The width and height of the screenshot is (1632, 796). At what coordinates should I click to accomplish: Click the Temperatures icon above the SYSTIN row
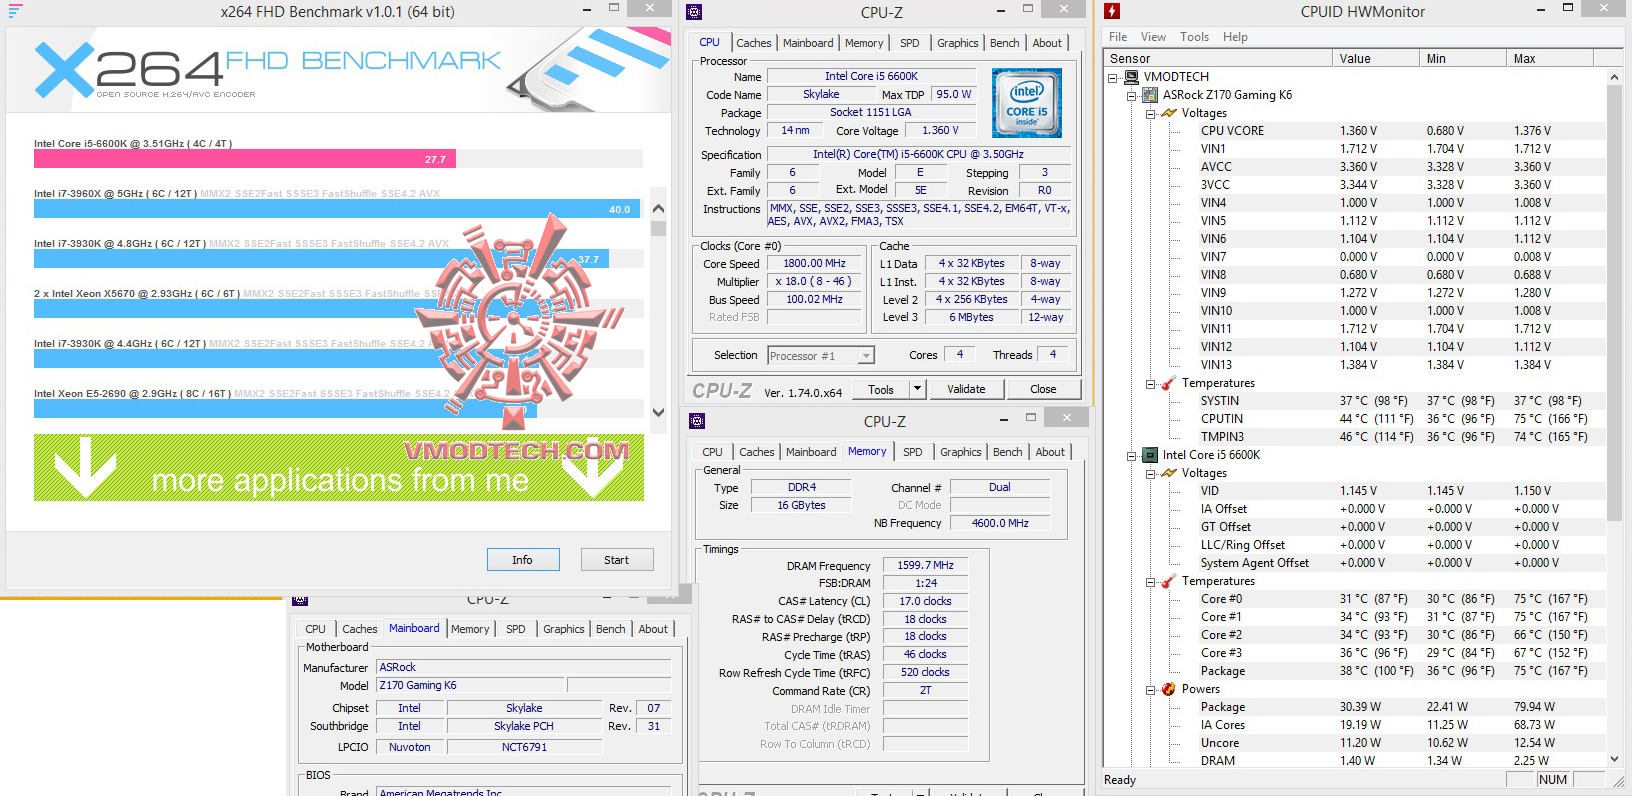pyautogui.click(x=1168, y=383)
